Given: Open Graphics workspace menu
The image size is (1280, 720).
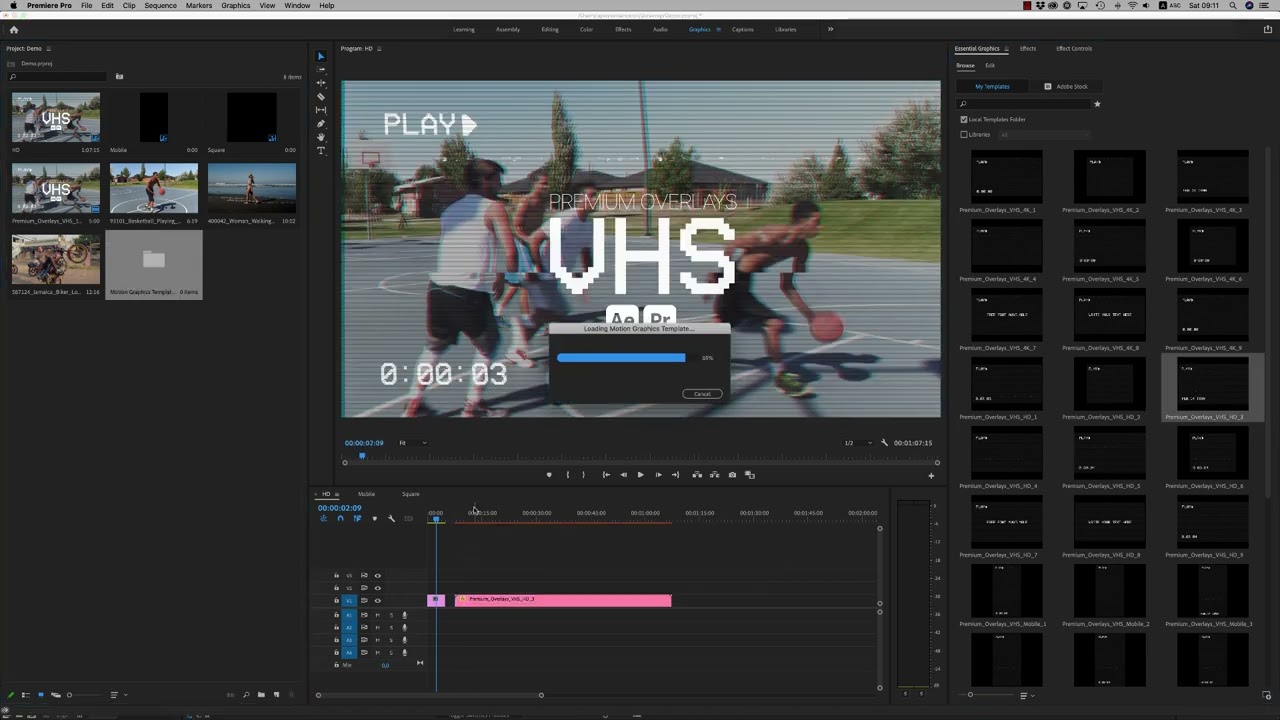Looking at the screenshot, I should [x=718, y=29].
